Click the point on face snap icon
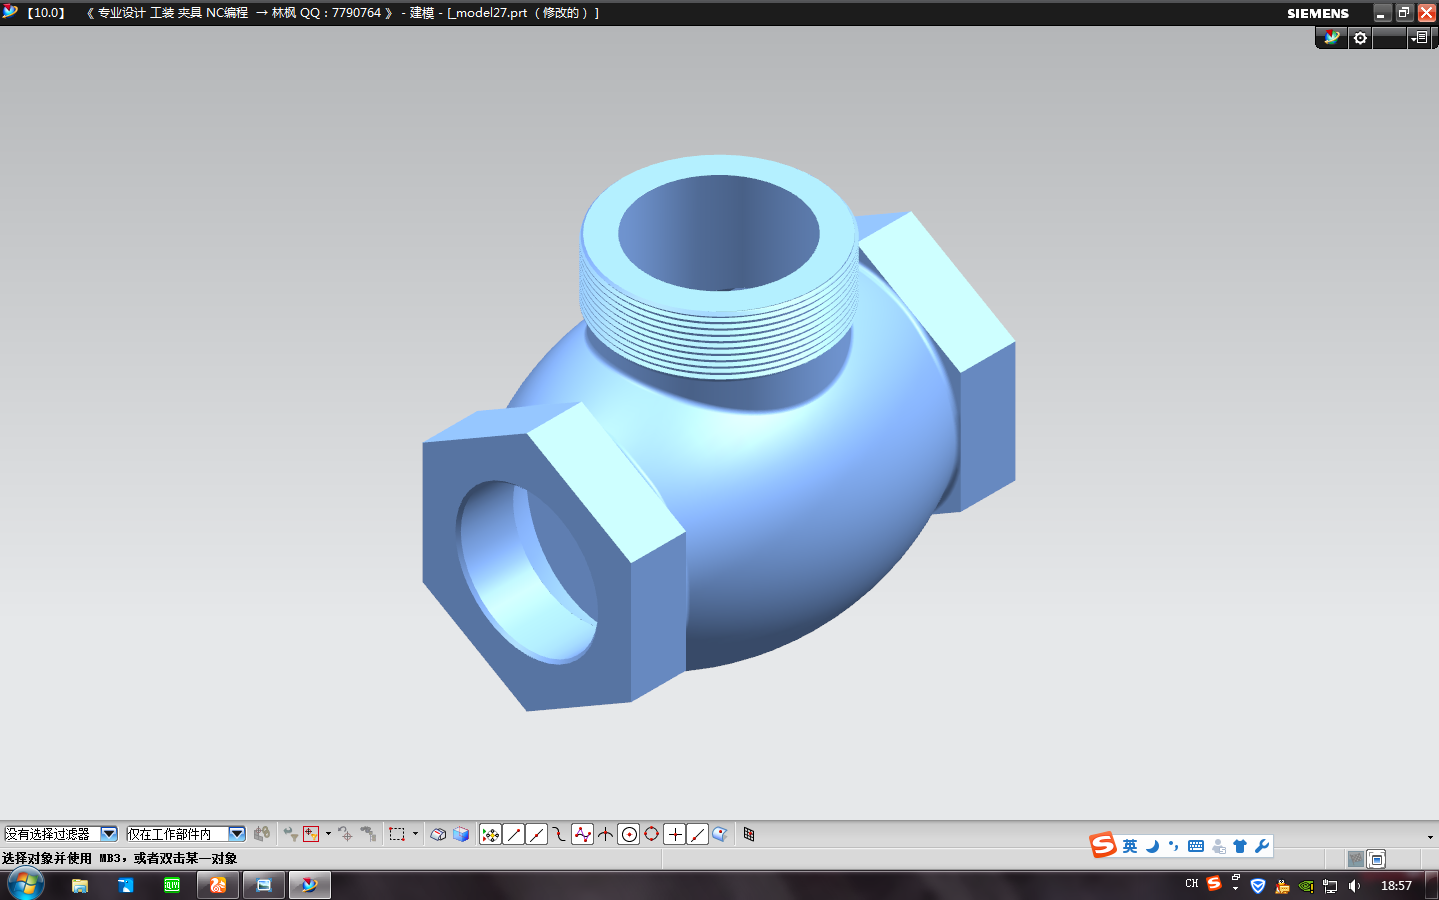The image size is (1439, 900). pos(720,834)
